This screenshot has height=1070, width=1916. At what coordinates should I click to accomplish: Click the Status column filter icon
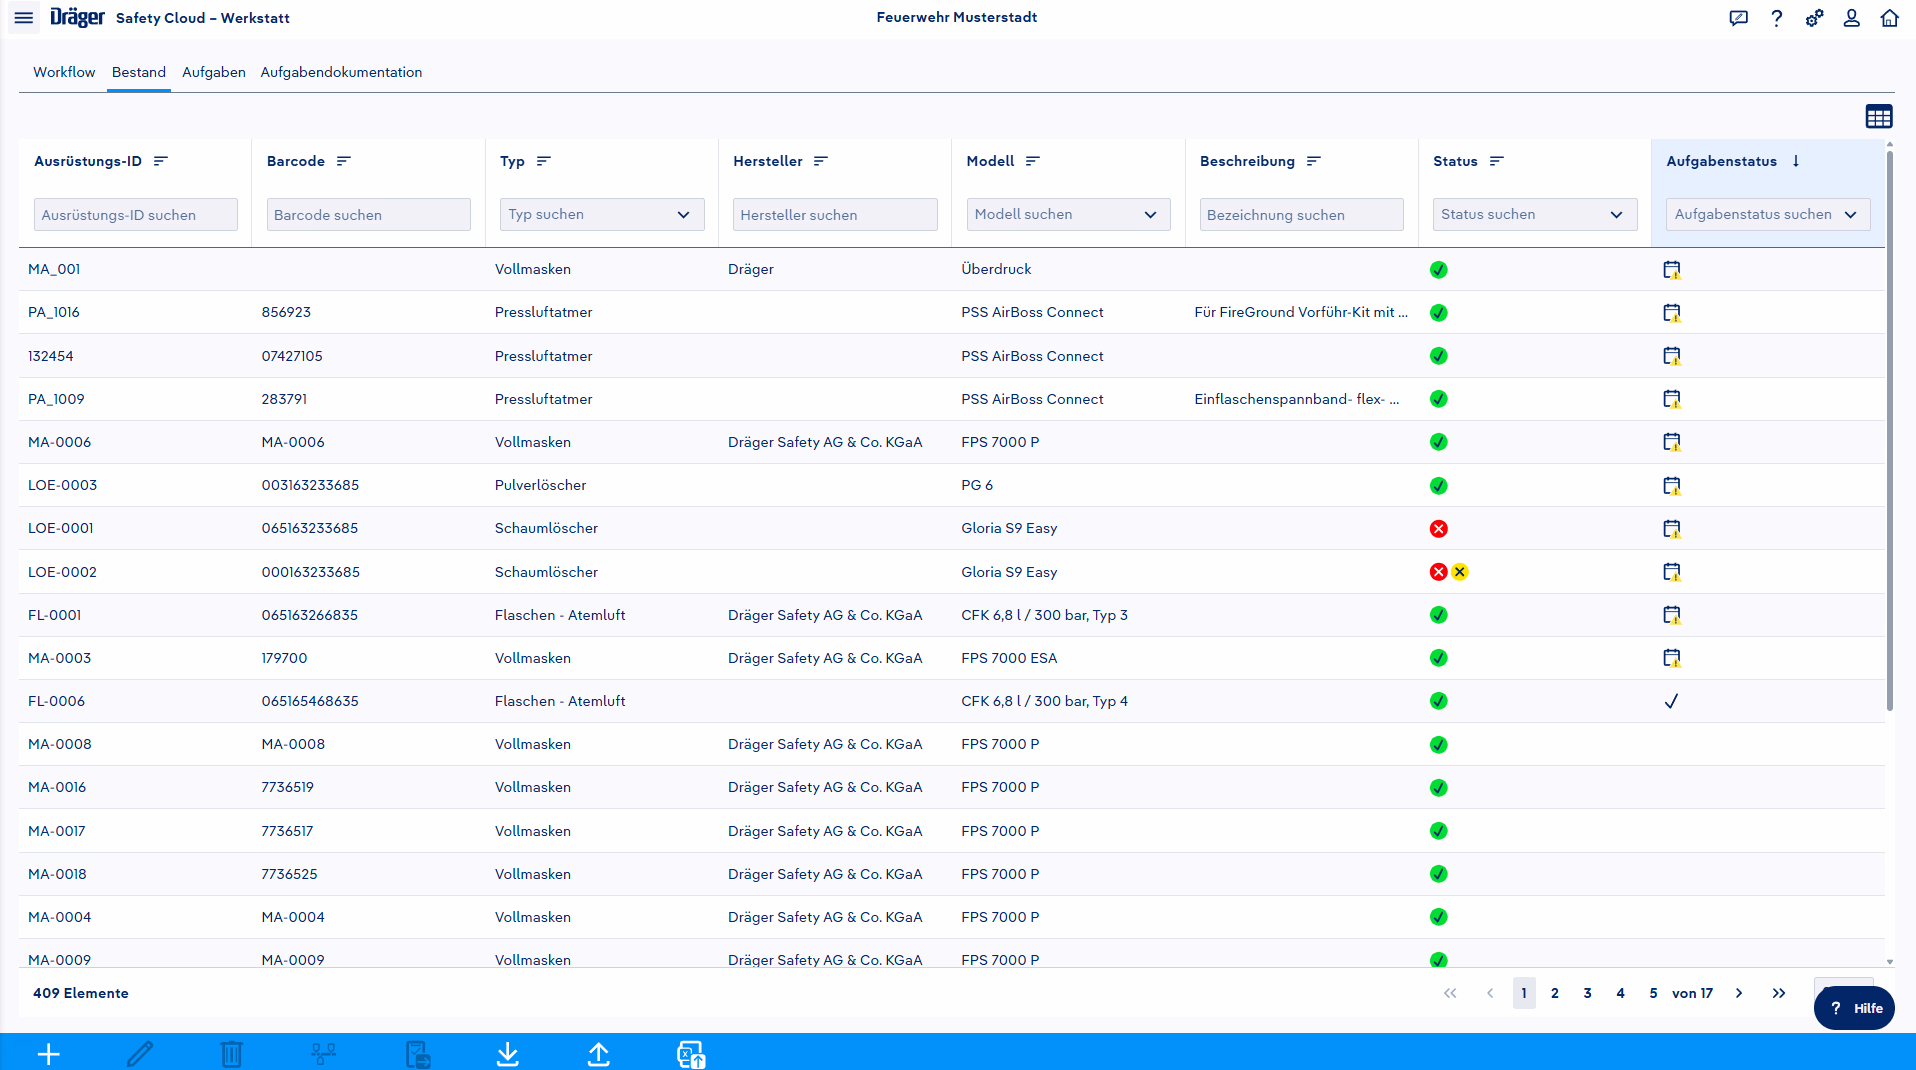(1497, 161)
